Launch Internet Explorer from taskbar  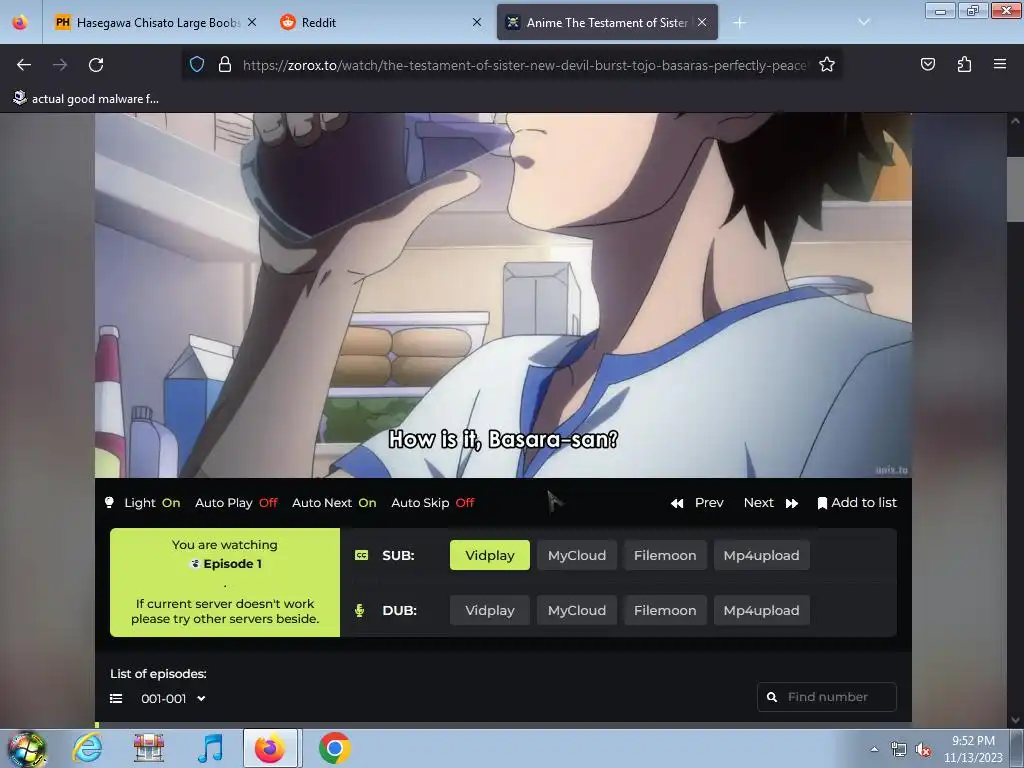pyautogui.click(x=88, y=748)
